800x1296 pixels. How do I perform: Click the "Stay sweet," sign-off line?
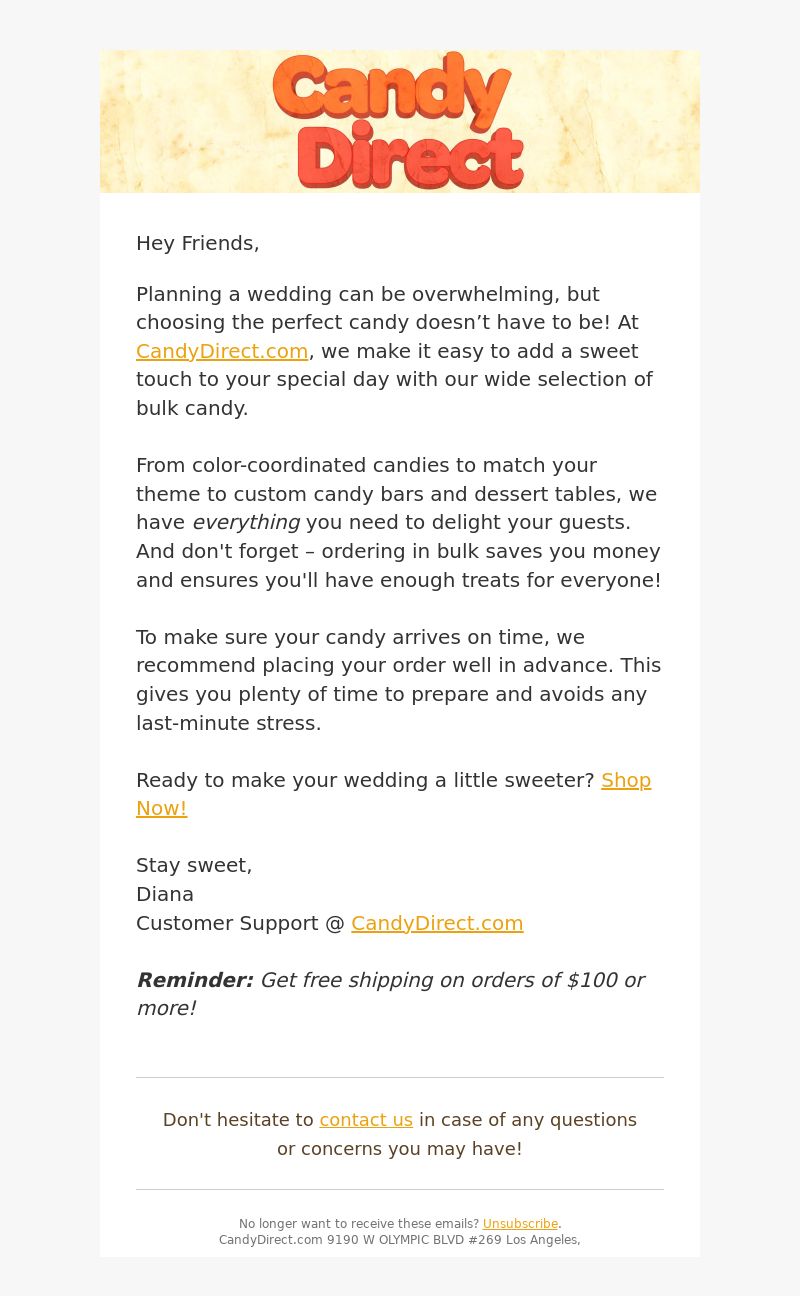pos(194,865)
